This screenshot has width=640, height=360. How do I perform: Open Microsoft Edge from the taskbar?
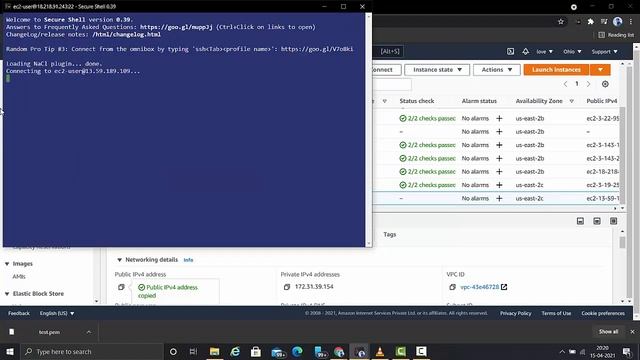click(297, 351)
